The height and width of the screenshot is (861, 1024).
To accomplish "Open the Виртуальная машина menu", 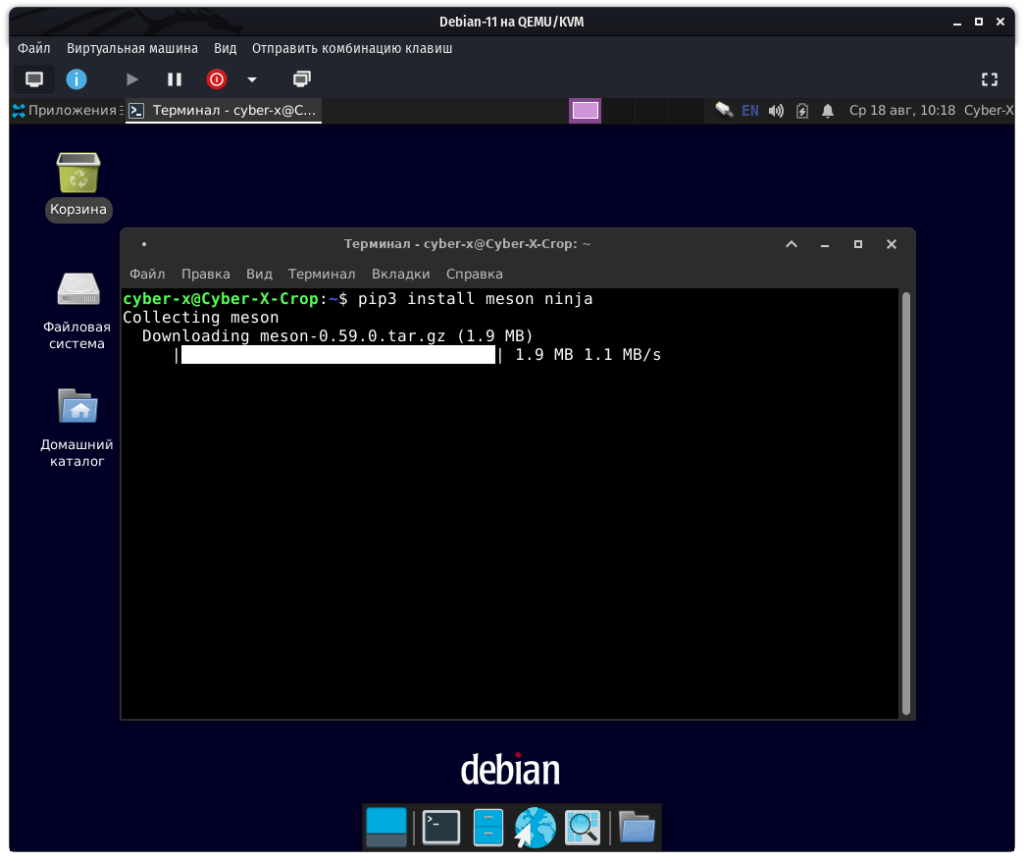I will pyautogui.click(x=132, y=48).
